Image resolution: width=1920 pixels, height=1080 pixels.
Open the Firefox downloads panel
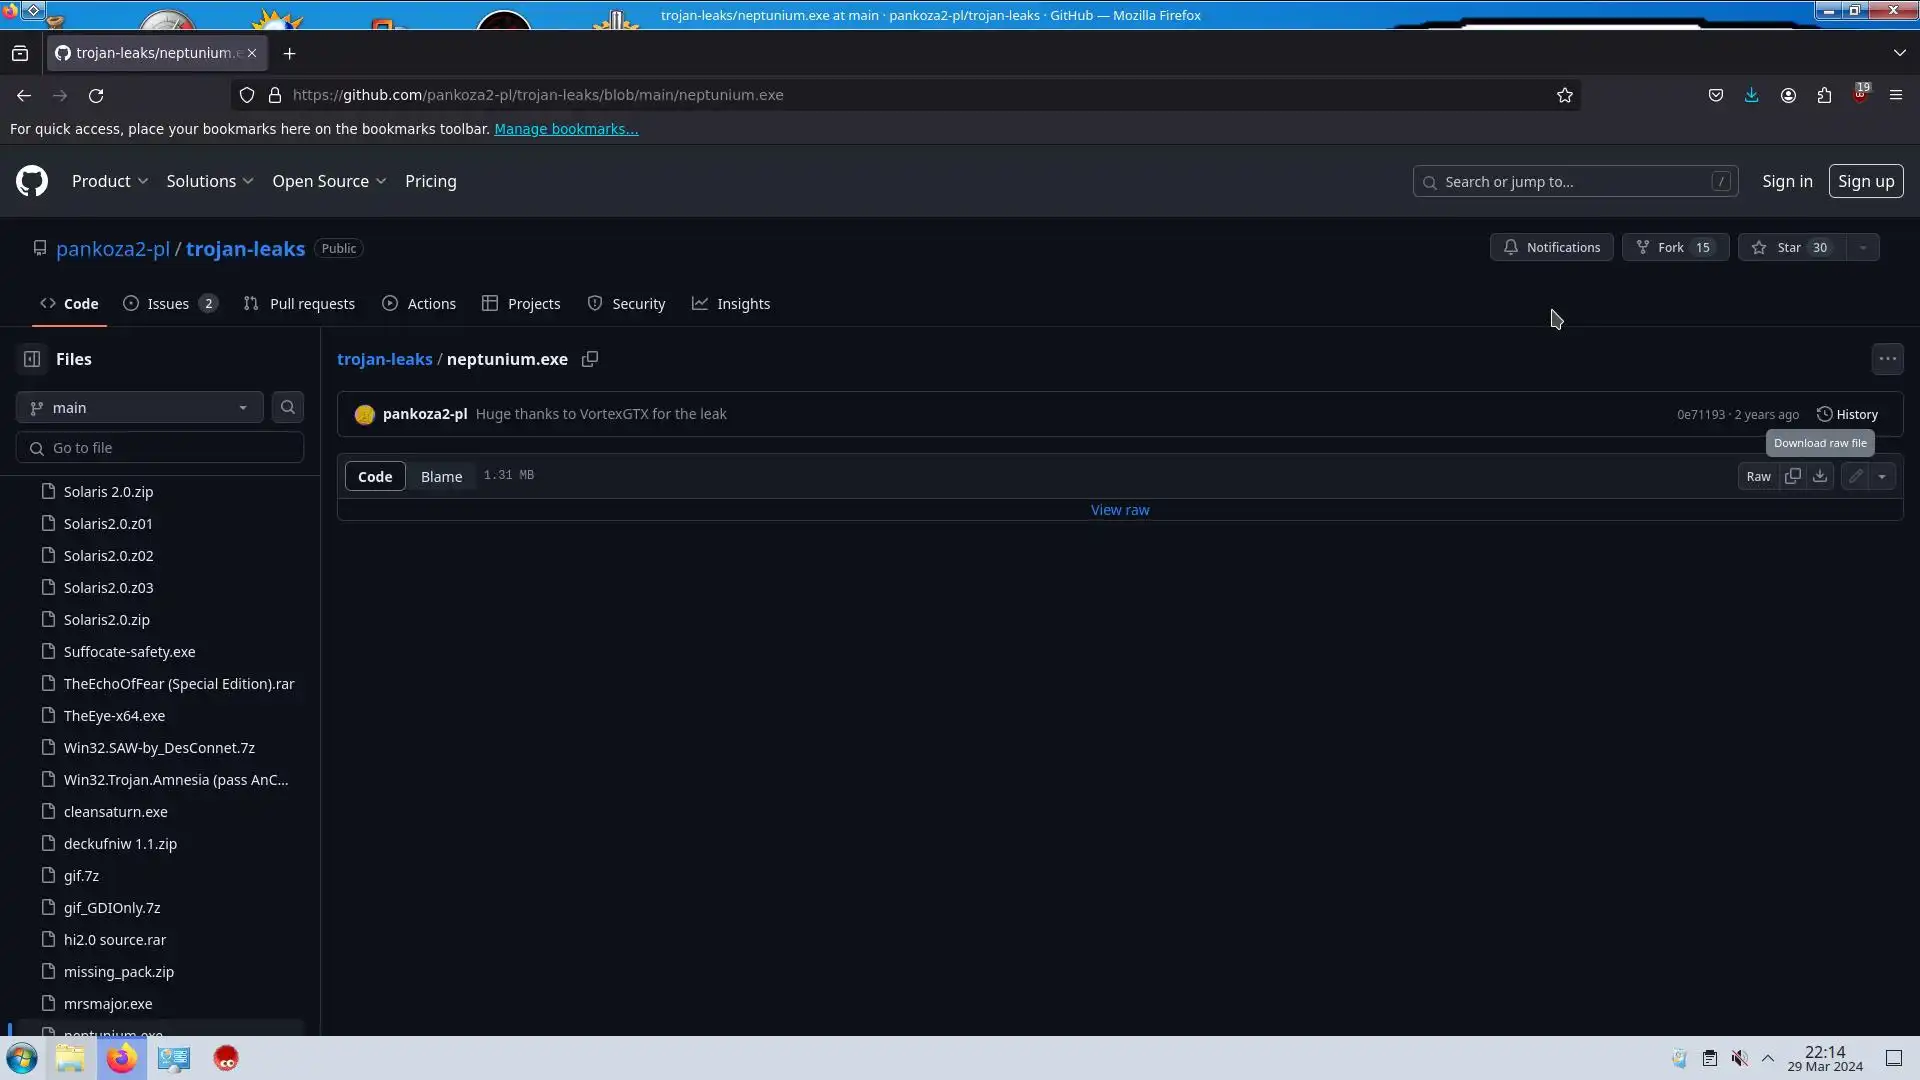click(1751, 95)
